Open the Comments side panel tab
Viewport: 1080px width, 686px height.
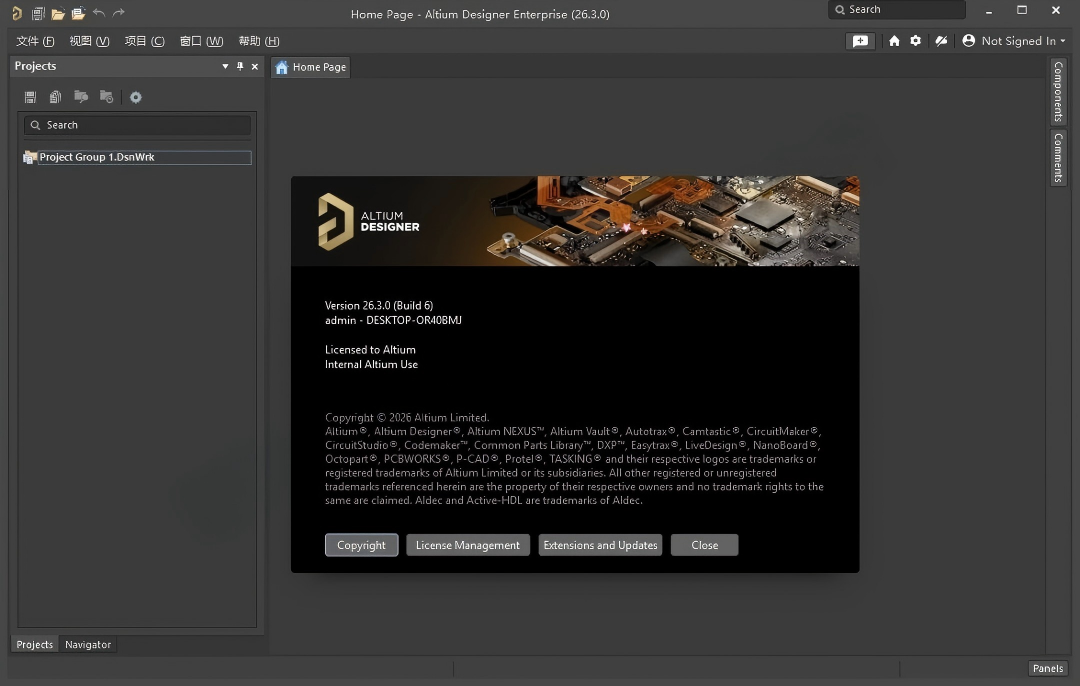click(x=1059, y=158)
